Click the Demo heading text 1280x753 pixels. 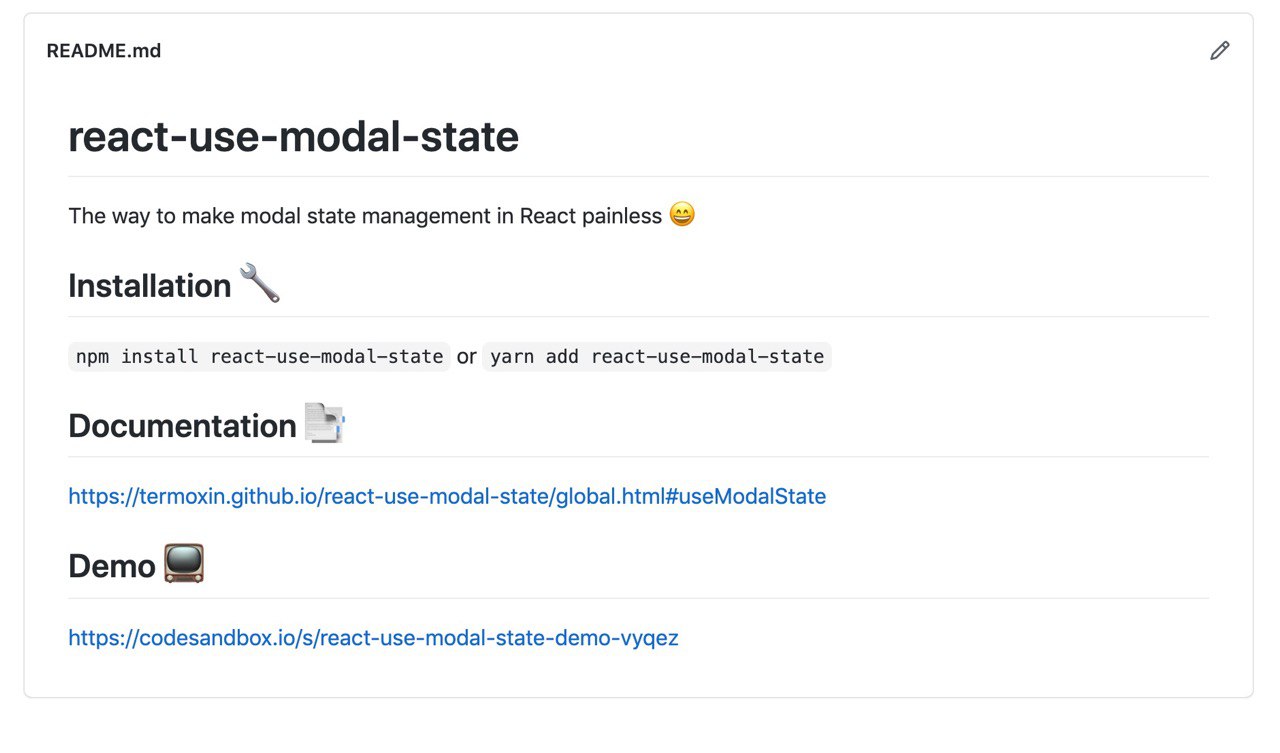(112, 567)
